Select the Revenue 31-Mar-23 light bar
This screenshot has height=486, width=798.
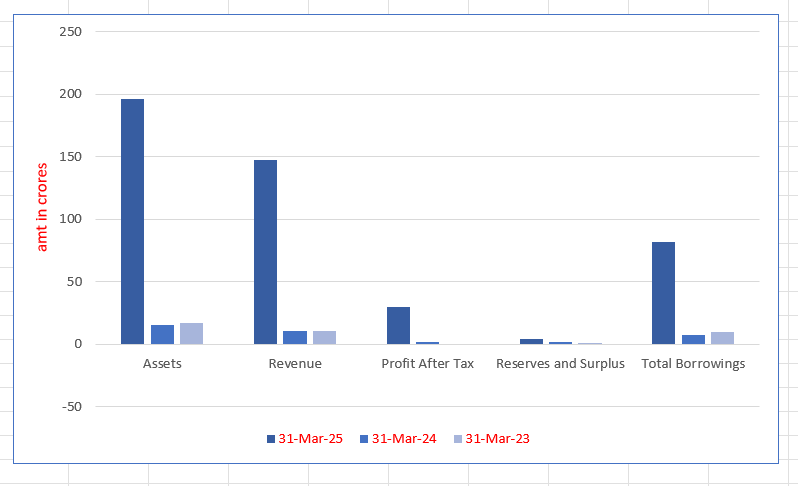pyautogui.click(x=324, y=338)
